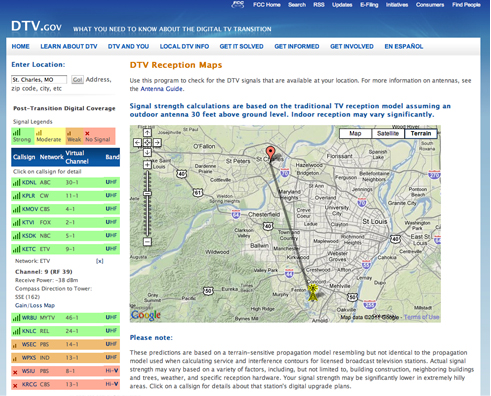This screenshot has height=396, width=491.
Task: Click the Go! button
Action: tap(77, 80)
